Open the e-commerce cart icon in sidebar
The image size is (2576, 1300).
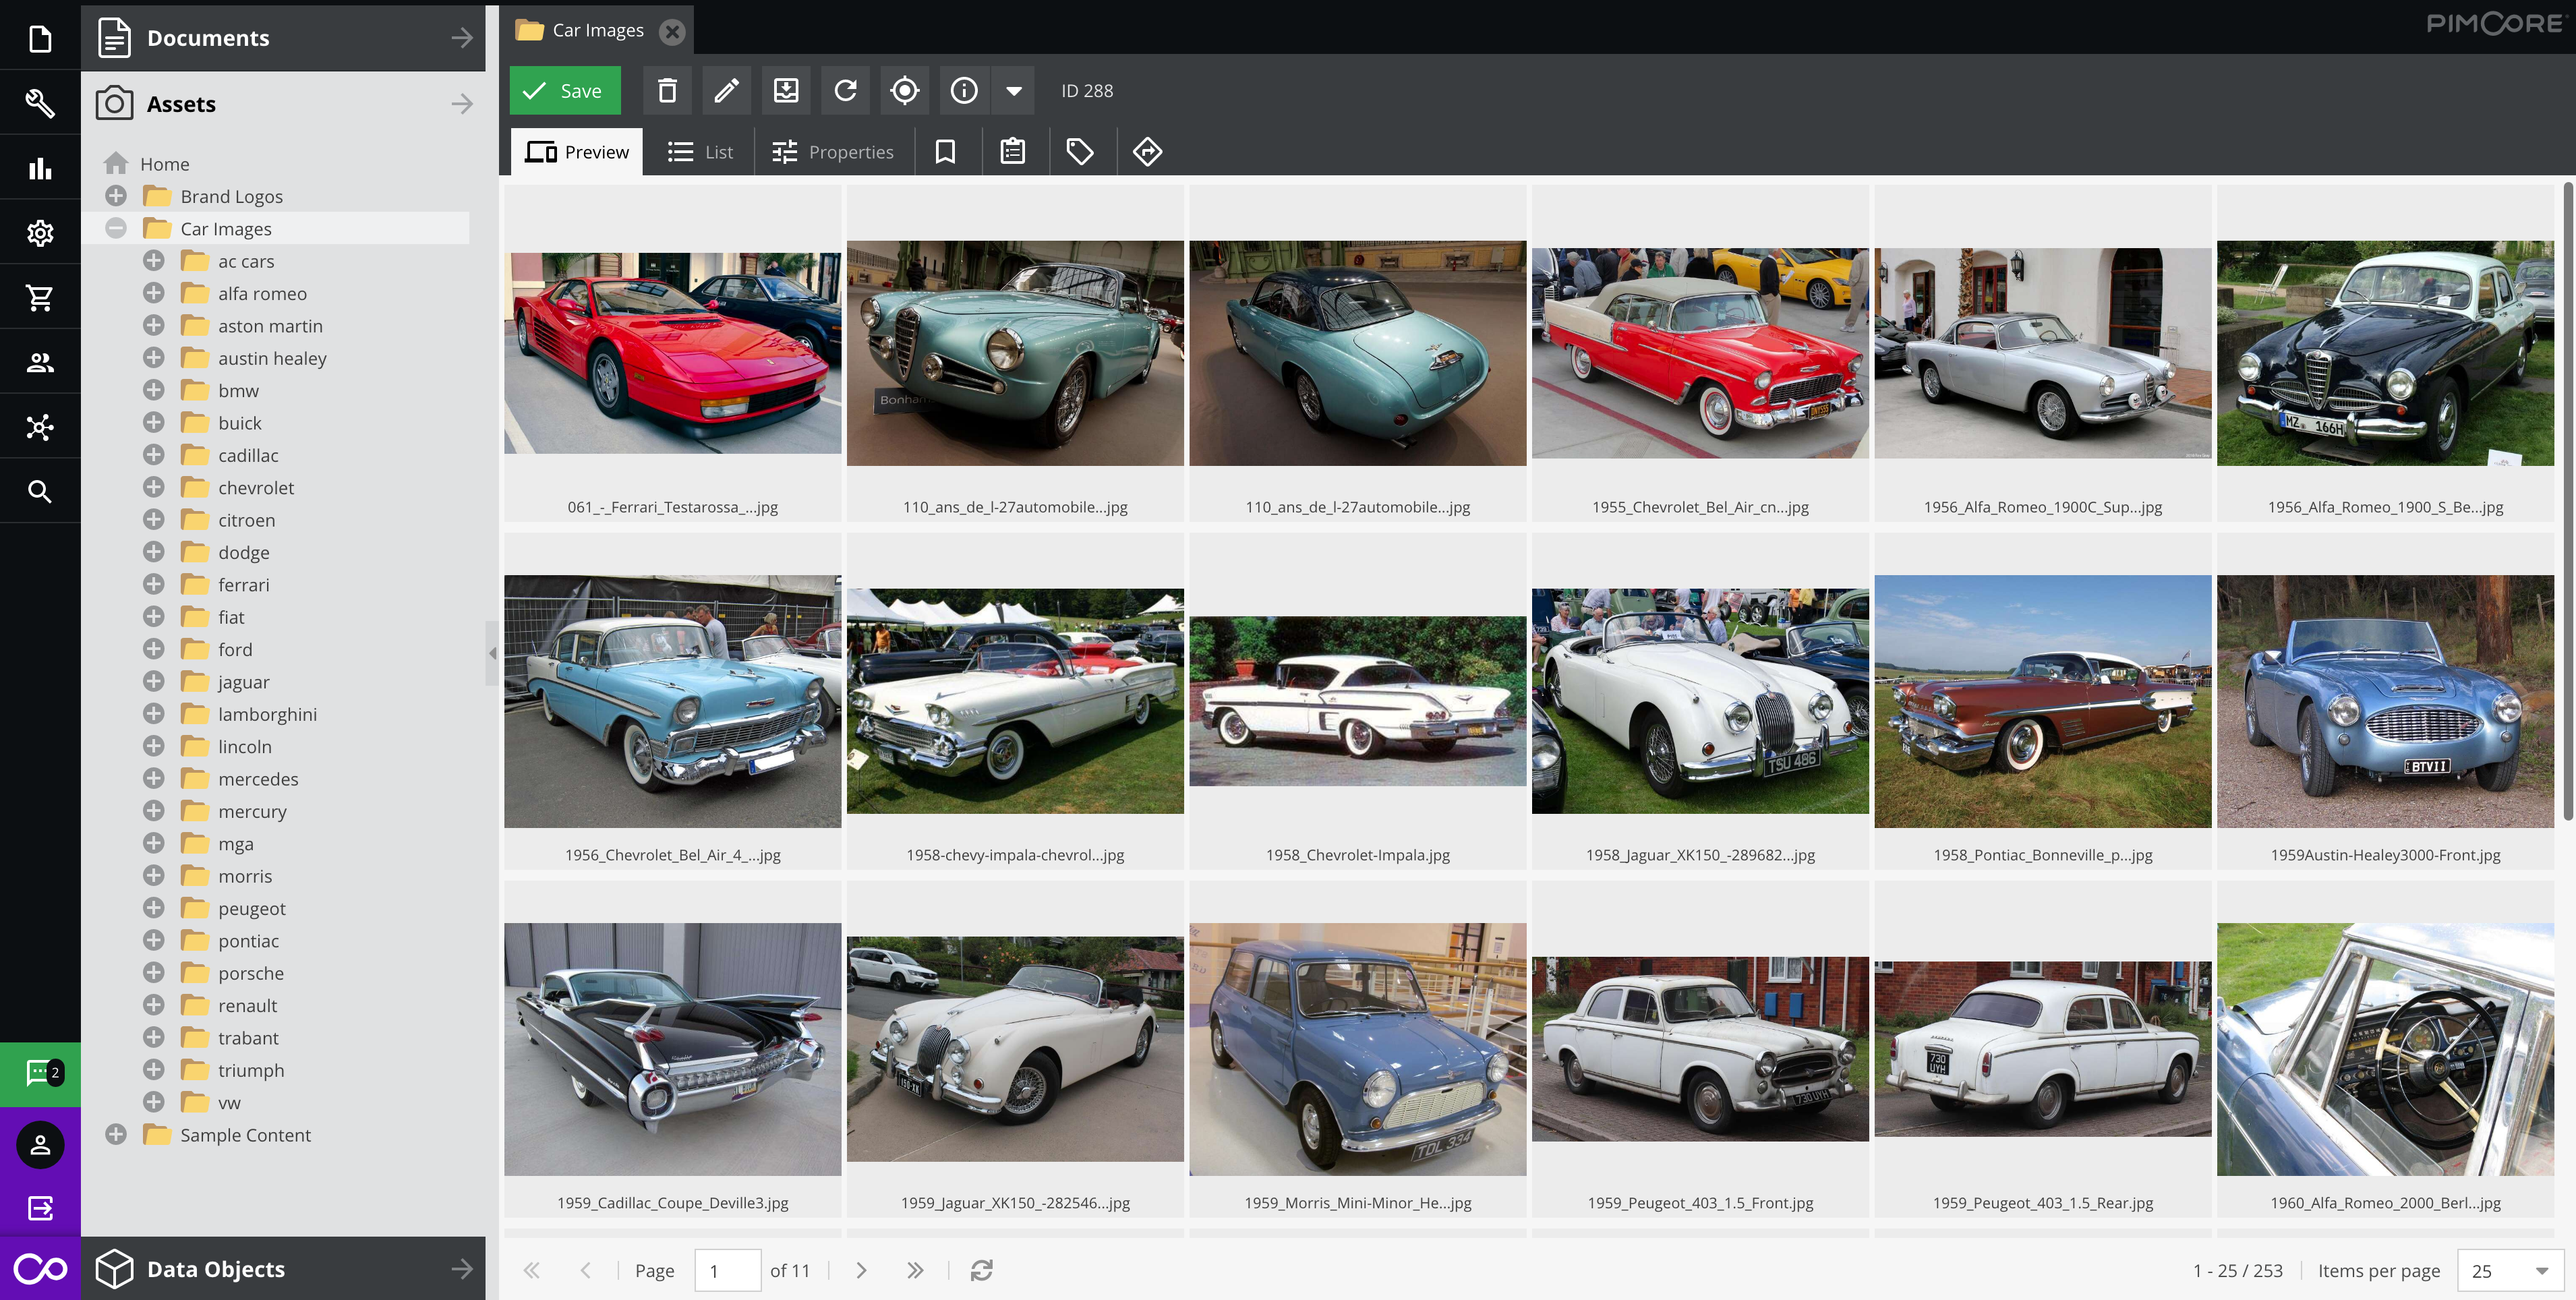tap(40, 297)
